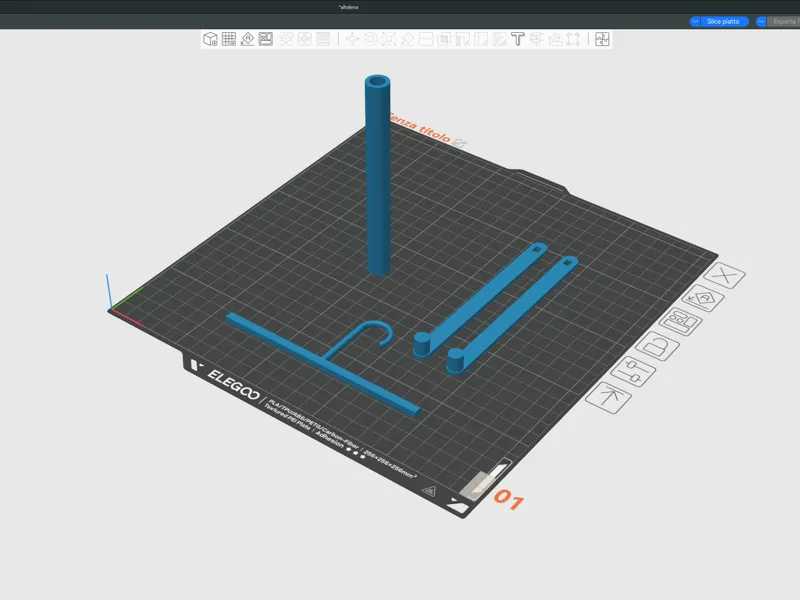Open dropdown arrow beside Slice piatto
This screenshot has width=800, height=600.
coord(695,21)
